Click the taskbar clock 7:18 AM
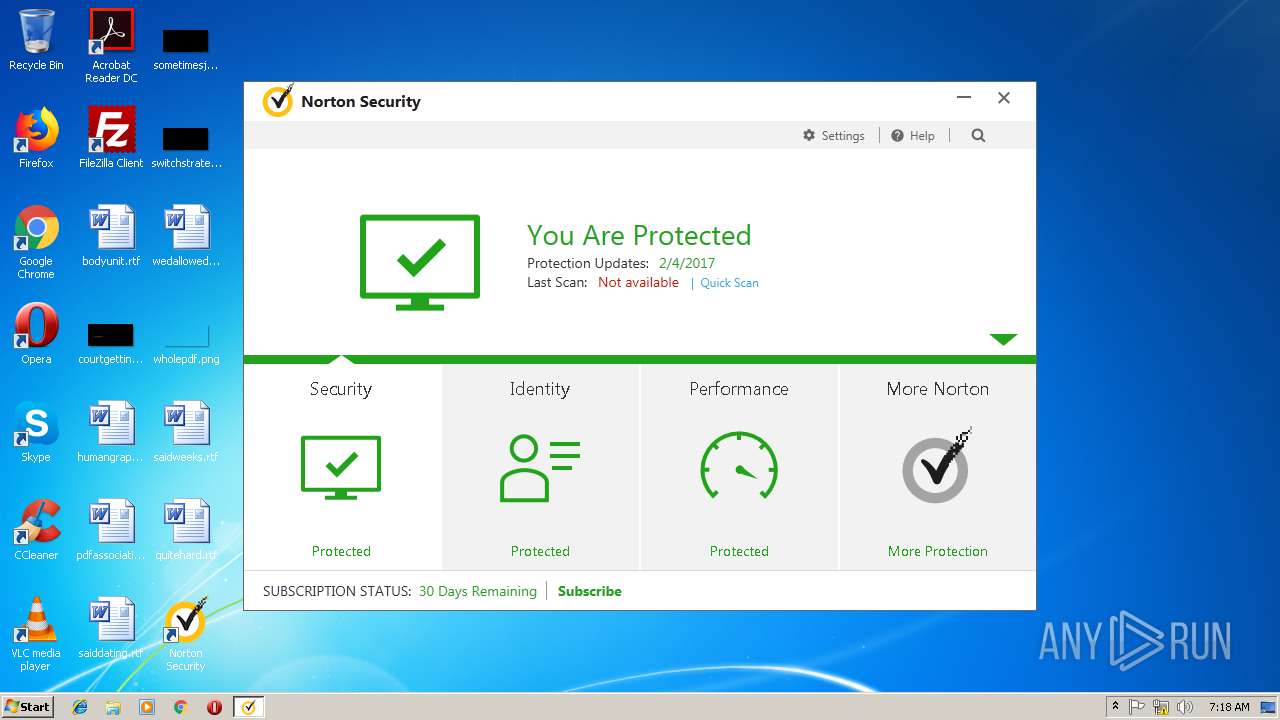Viewport: 1280px width, 720px height. point(1229,707)
